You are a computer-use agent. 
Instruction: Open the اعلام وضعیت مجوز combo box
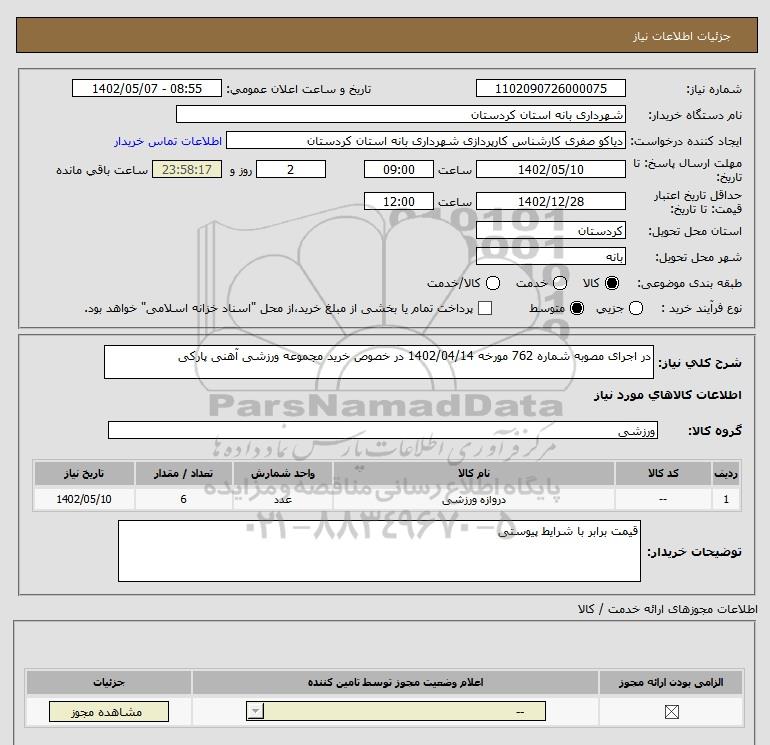(x=396, y=711)
